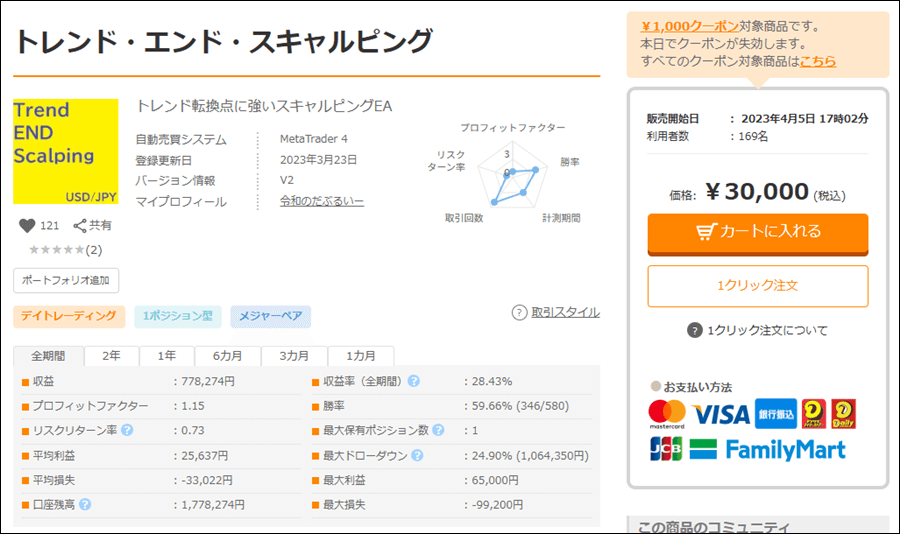Click the share icon

coord(81,226)
